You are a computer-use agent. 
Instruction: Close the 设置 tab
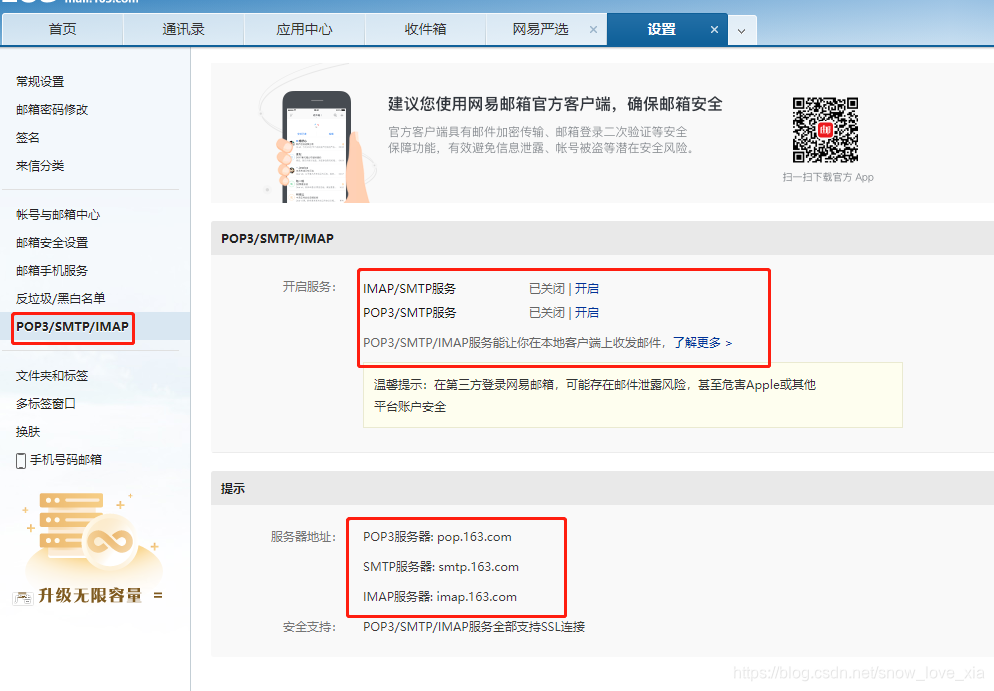tap(714, 30)
